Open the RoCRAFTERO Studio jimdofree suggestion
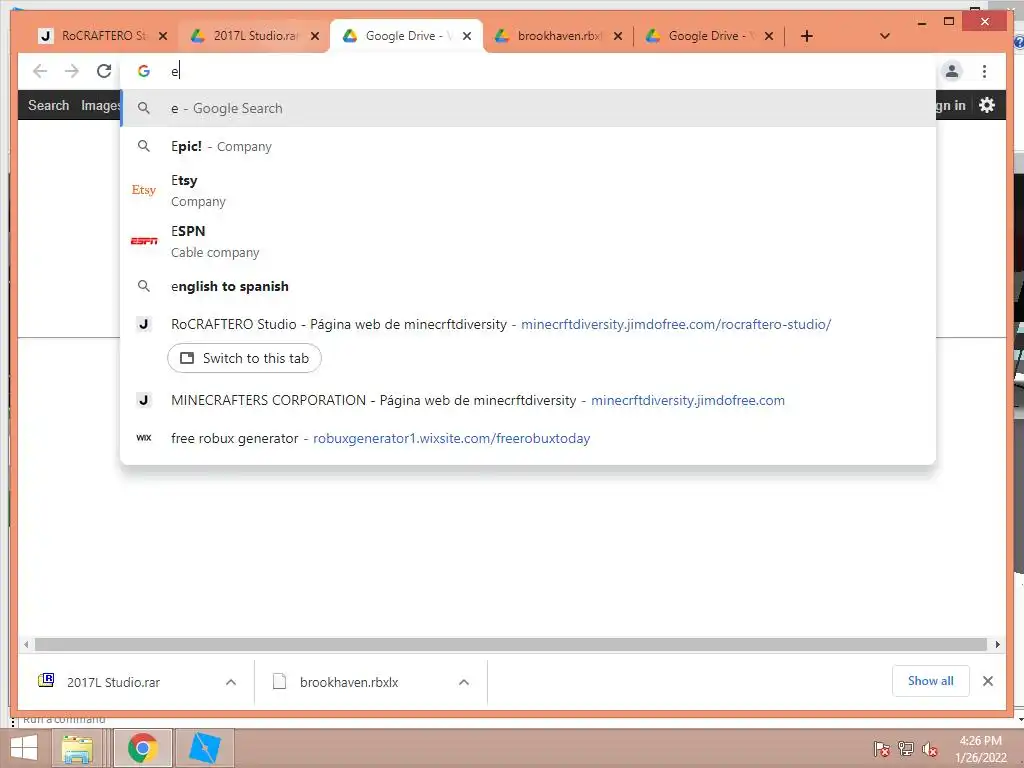Viewport: 1024px width, 768px height. [x=528, y=325]
